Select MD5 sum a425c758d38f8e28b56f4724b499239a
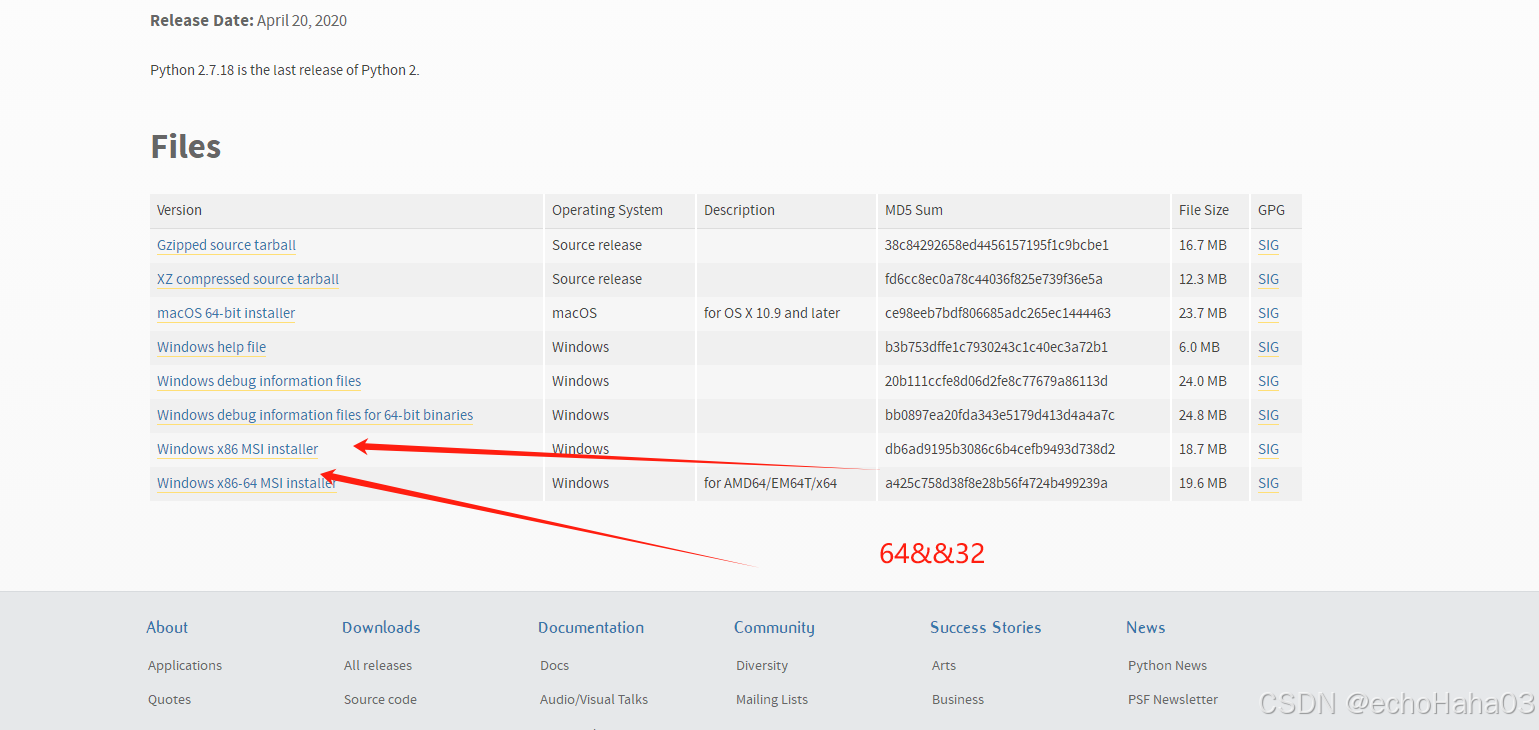 (996, 483)
